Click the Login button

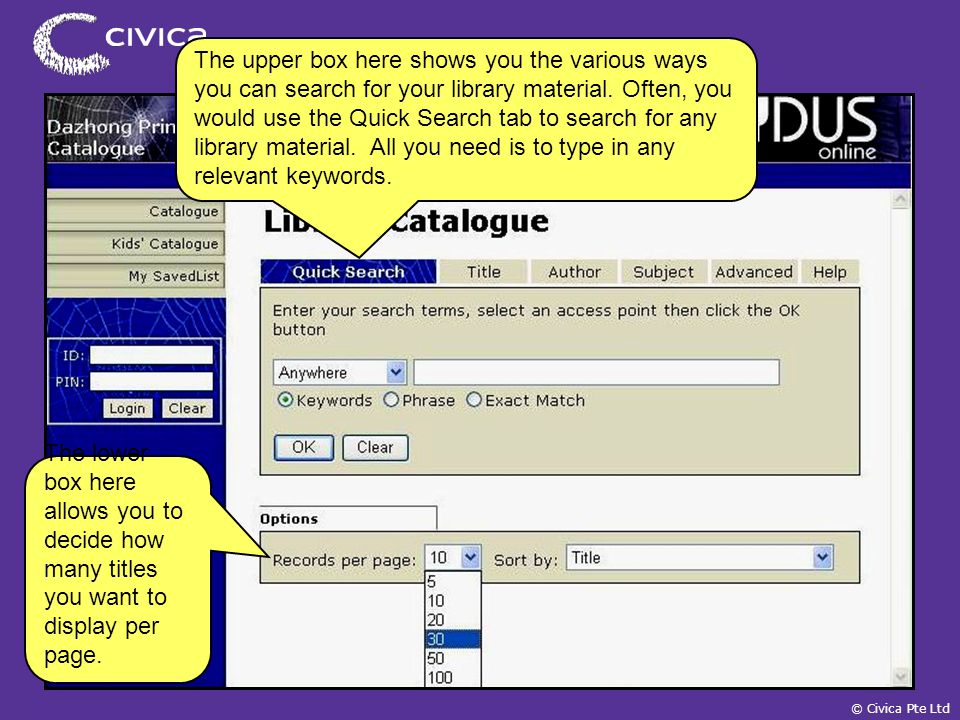[x=127, y=408]
